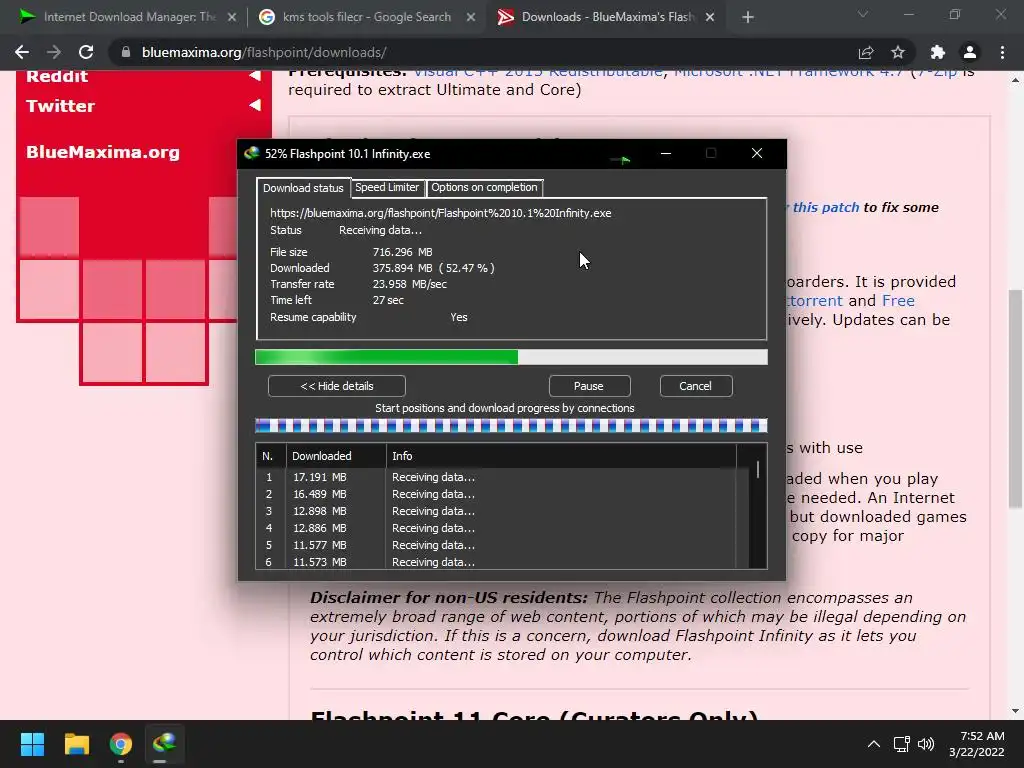Screen dimensions: 1024x768
Task: Close the IDM download dialog
Action: pyautogui.click(x=757, y=153)
